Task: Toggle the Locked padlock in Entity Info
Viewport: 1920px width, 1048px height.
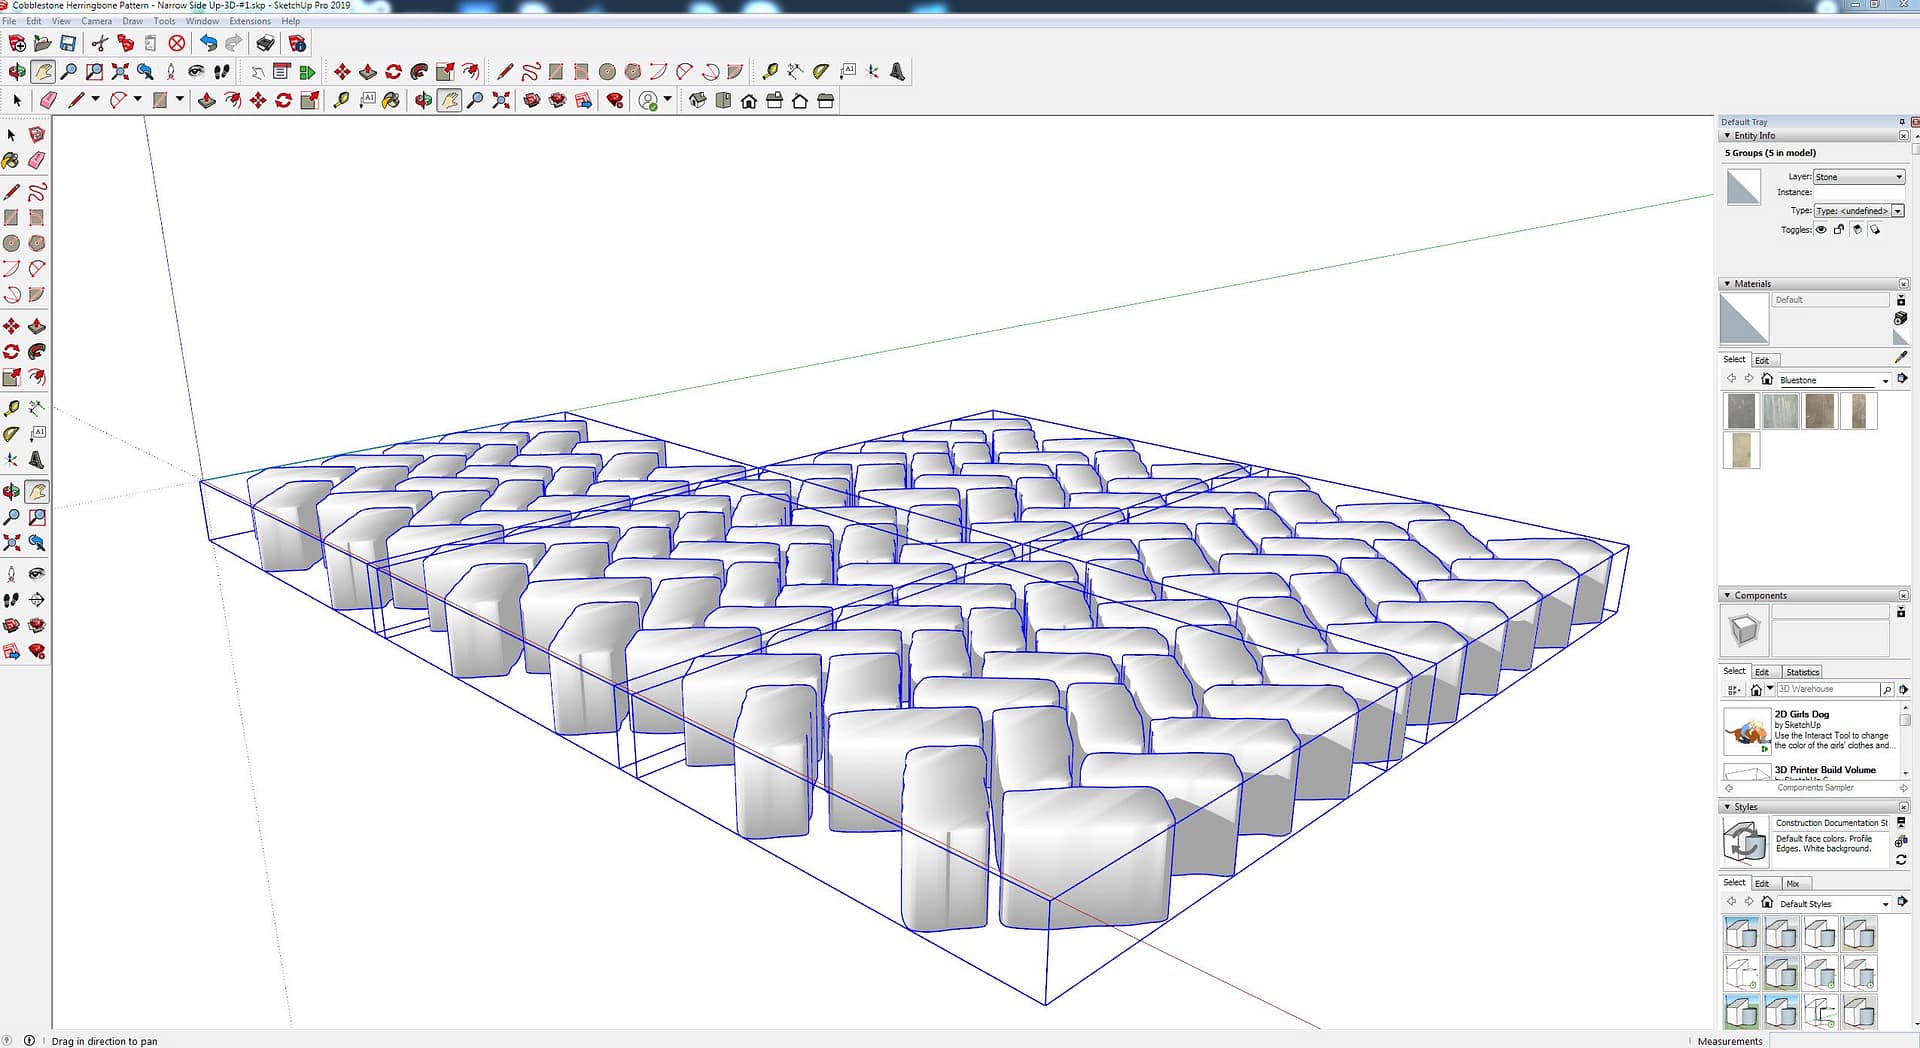Action: pyautogui.click(x=1839, y=230)
